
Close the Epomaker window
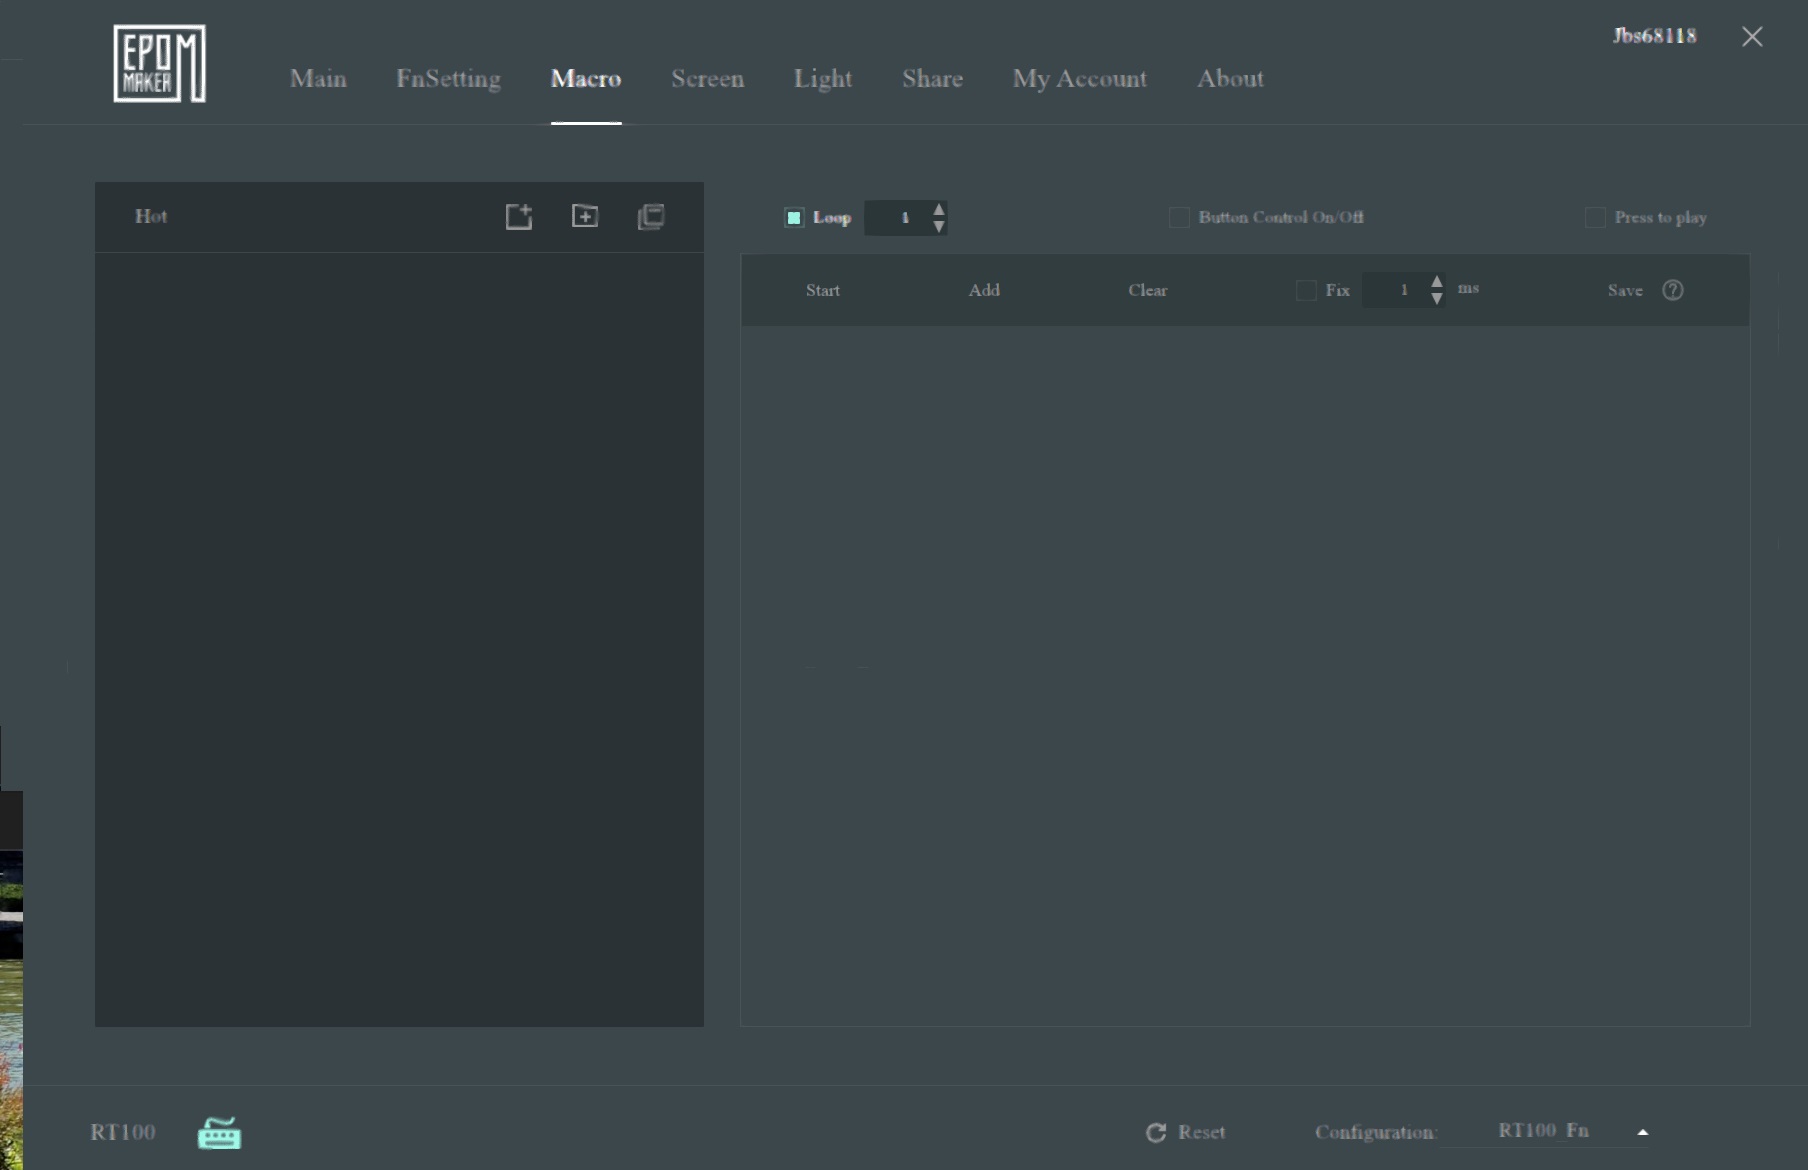click(1752, 37)
